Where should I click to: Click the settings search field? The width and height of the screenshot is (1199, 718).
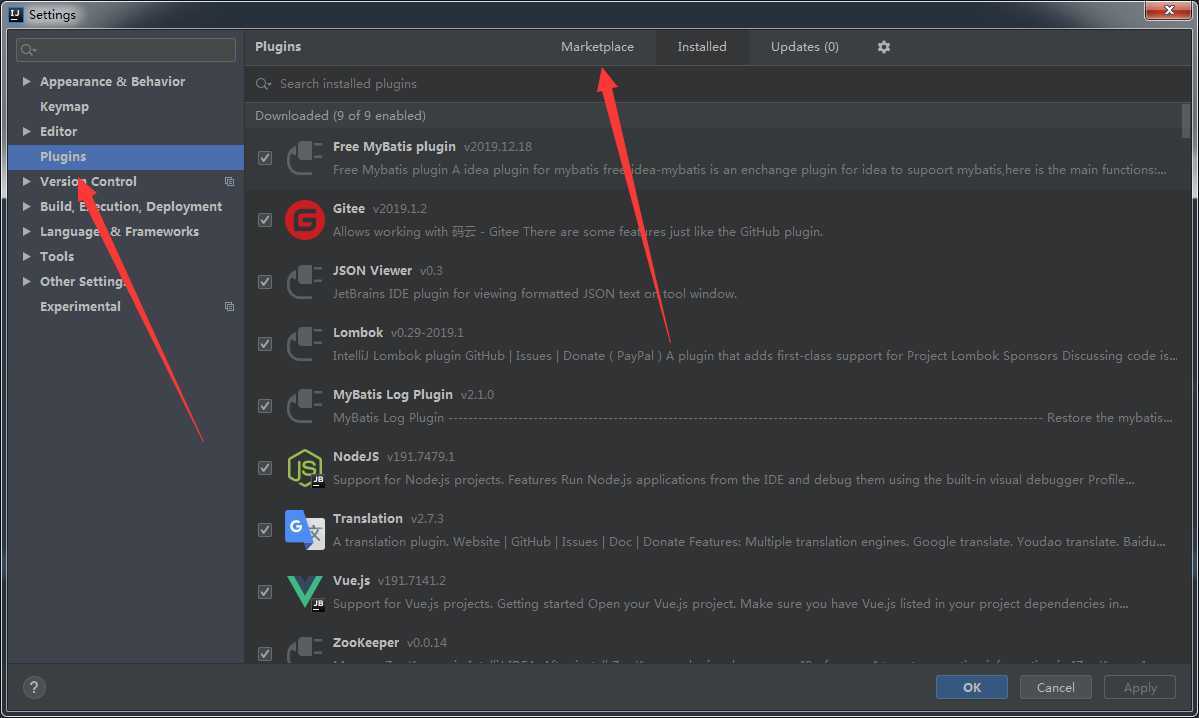click(125, 50)
